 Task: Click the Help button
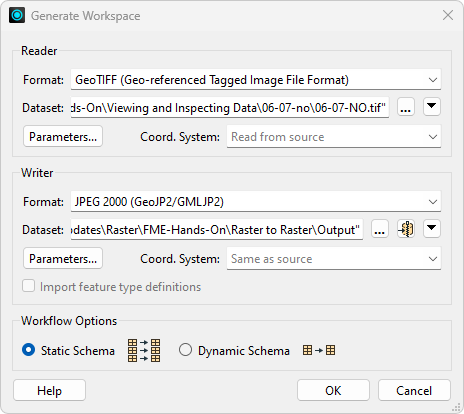(x=49, y=390)
